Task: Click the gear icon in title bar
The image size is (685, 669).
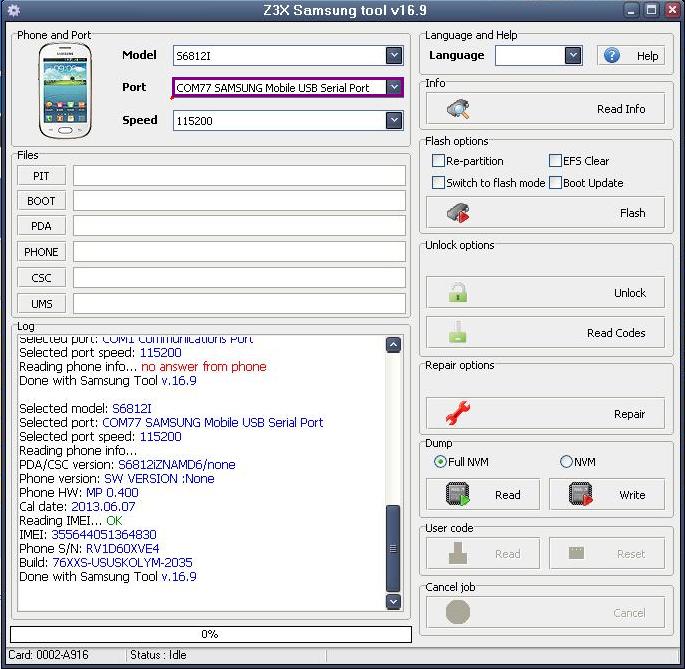Action: pos(14,10)
